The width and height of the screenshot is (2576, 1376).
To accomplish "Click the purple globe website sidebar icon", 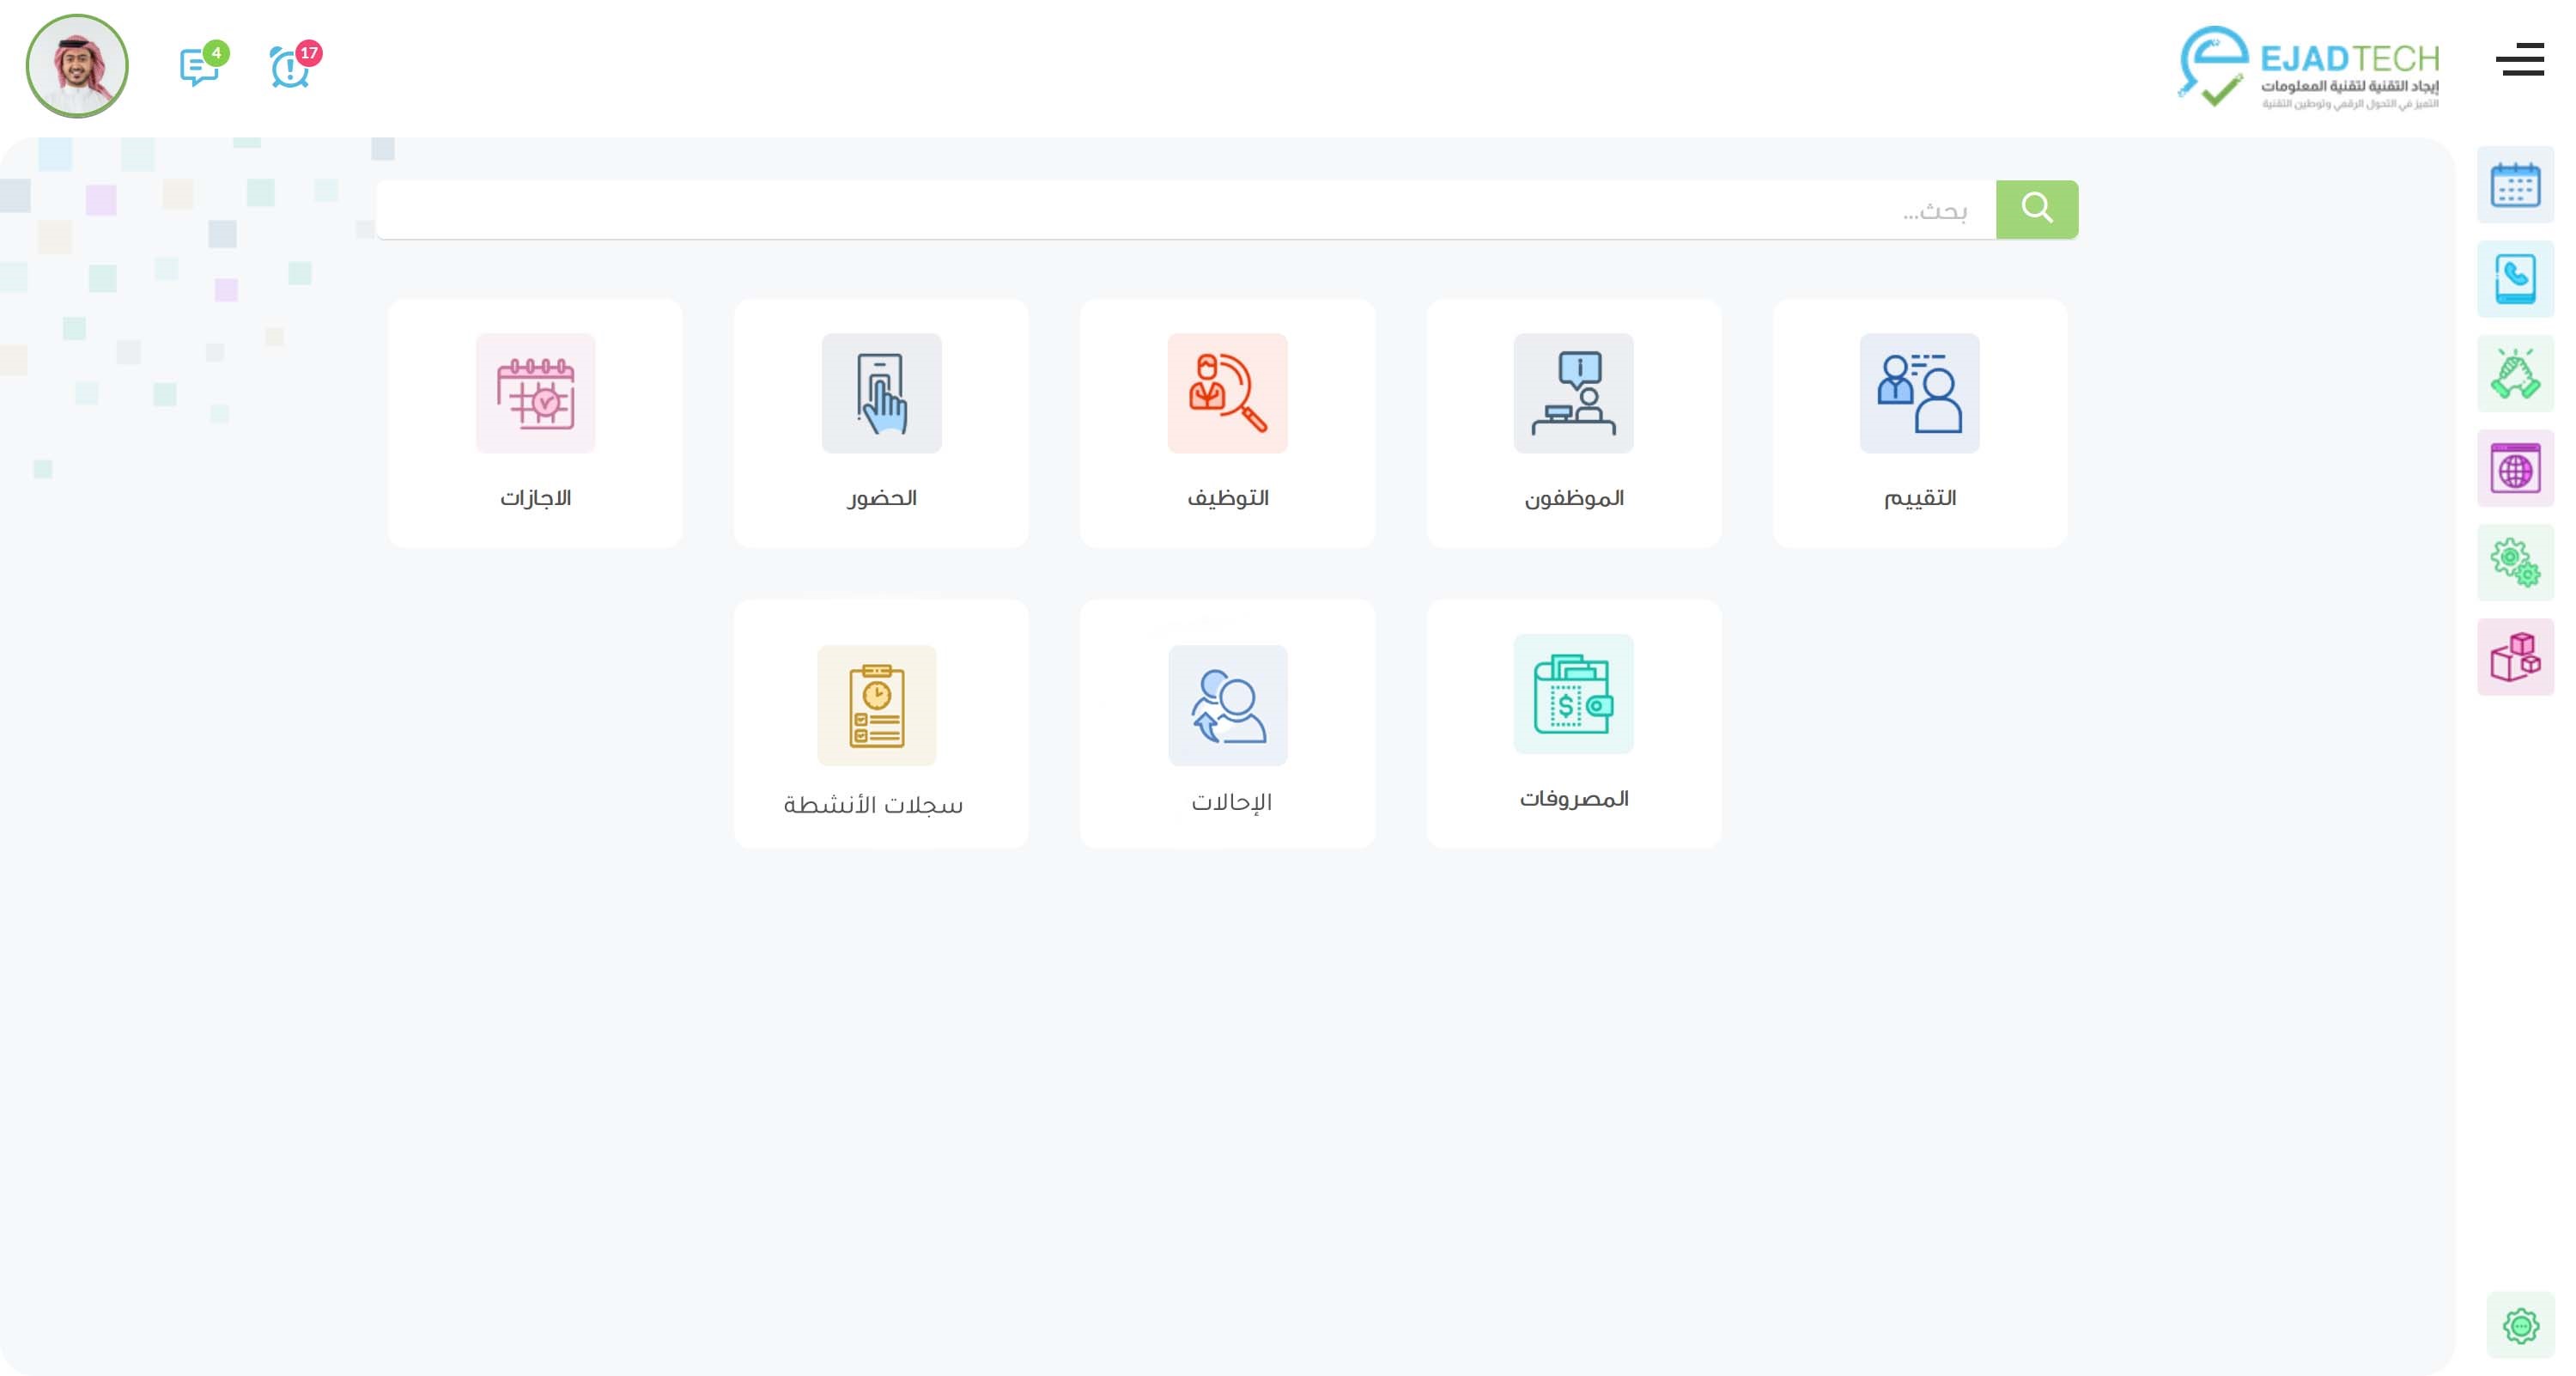I will [x=2514, y=469].
